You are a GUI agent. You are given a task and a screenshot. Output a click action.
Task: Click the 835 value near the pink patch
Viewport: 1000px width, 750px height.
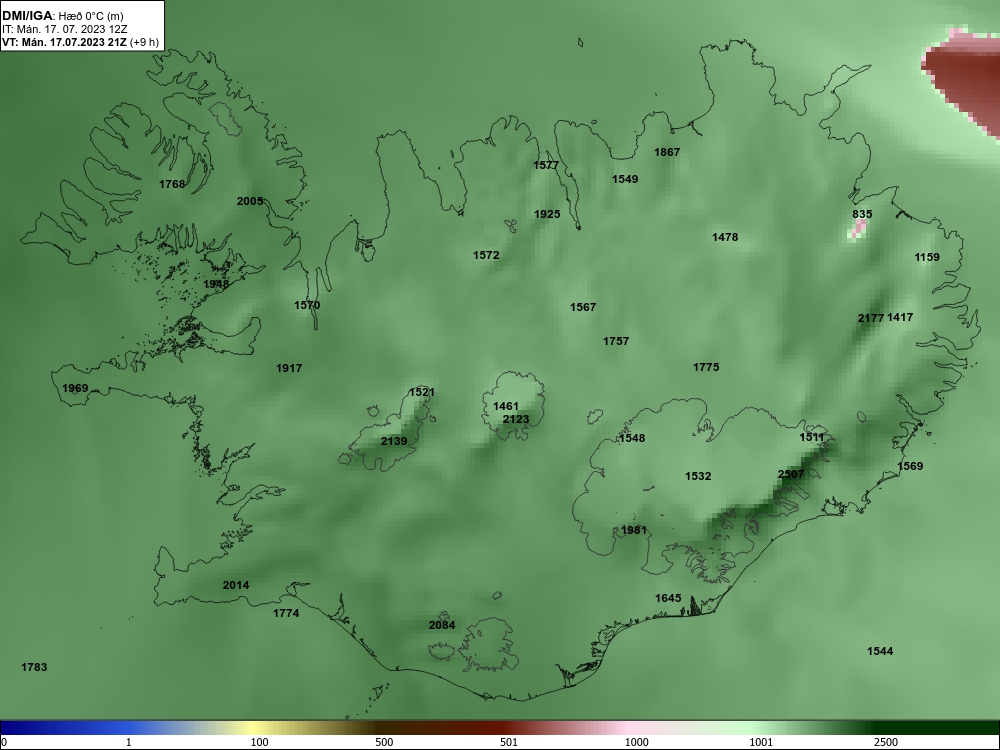(862, 214)
